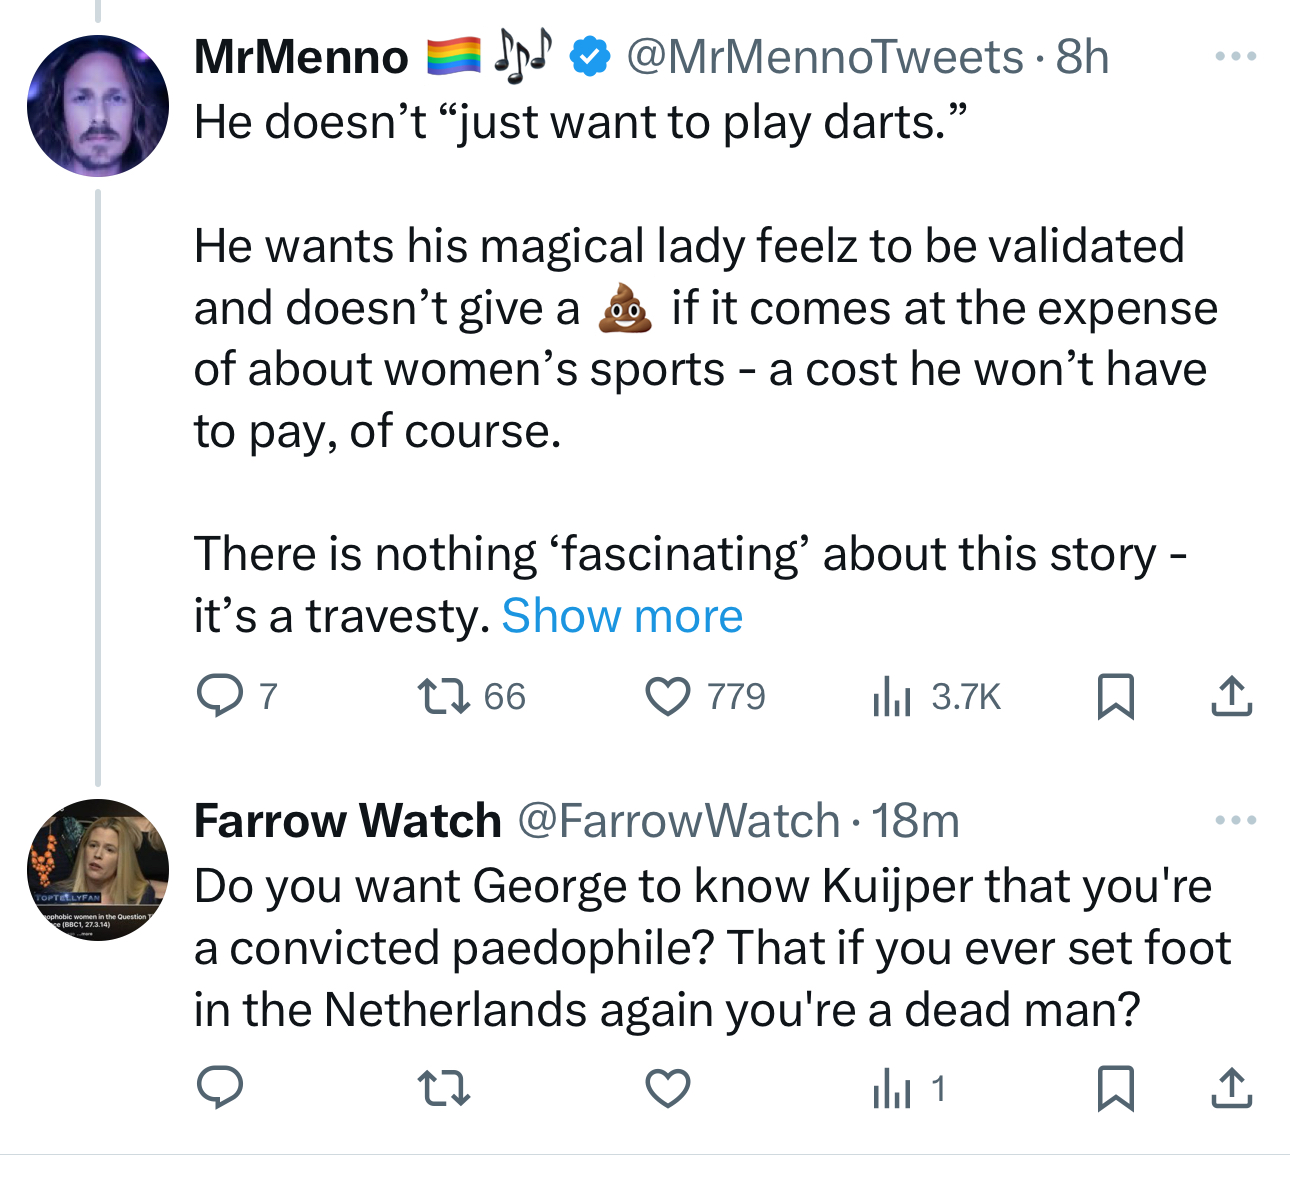The image size is (1290, 1182).
Task: Go to @MrMennoTweets handle link
Action: point(824,57)
